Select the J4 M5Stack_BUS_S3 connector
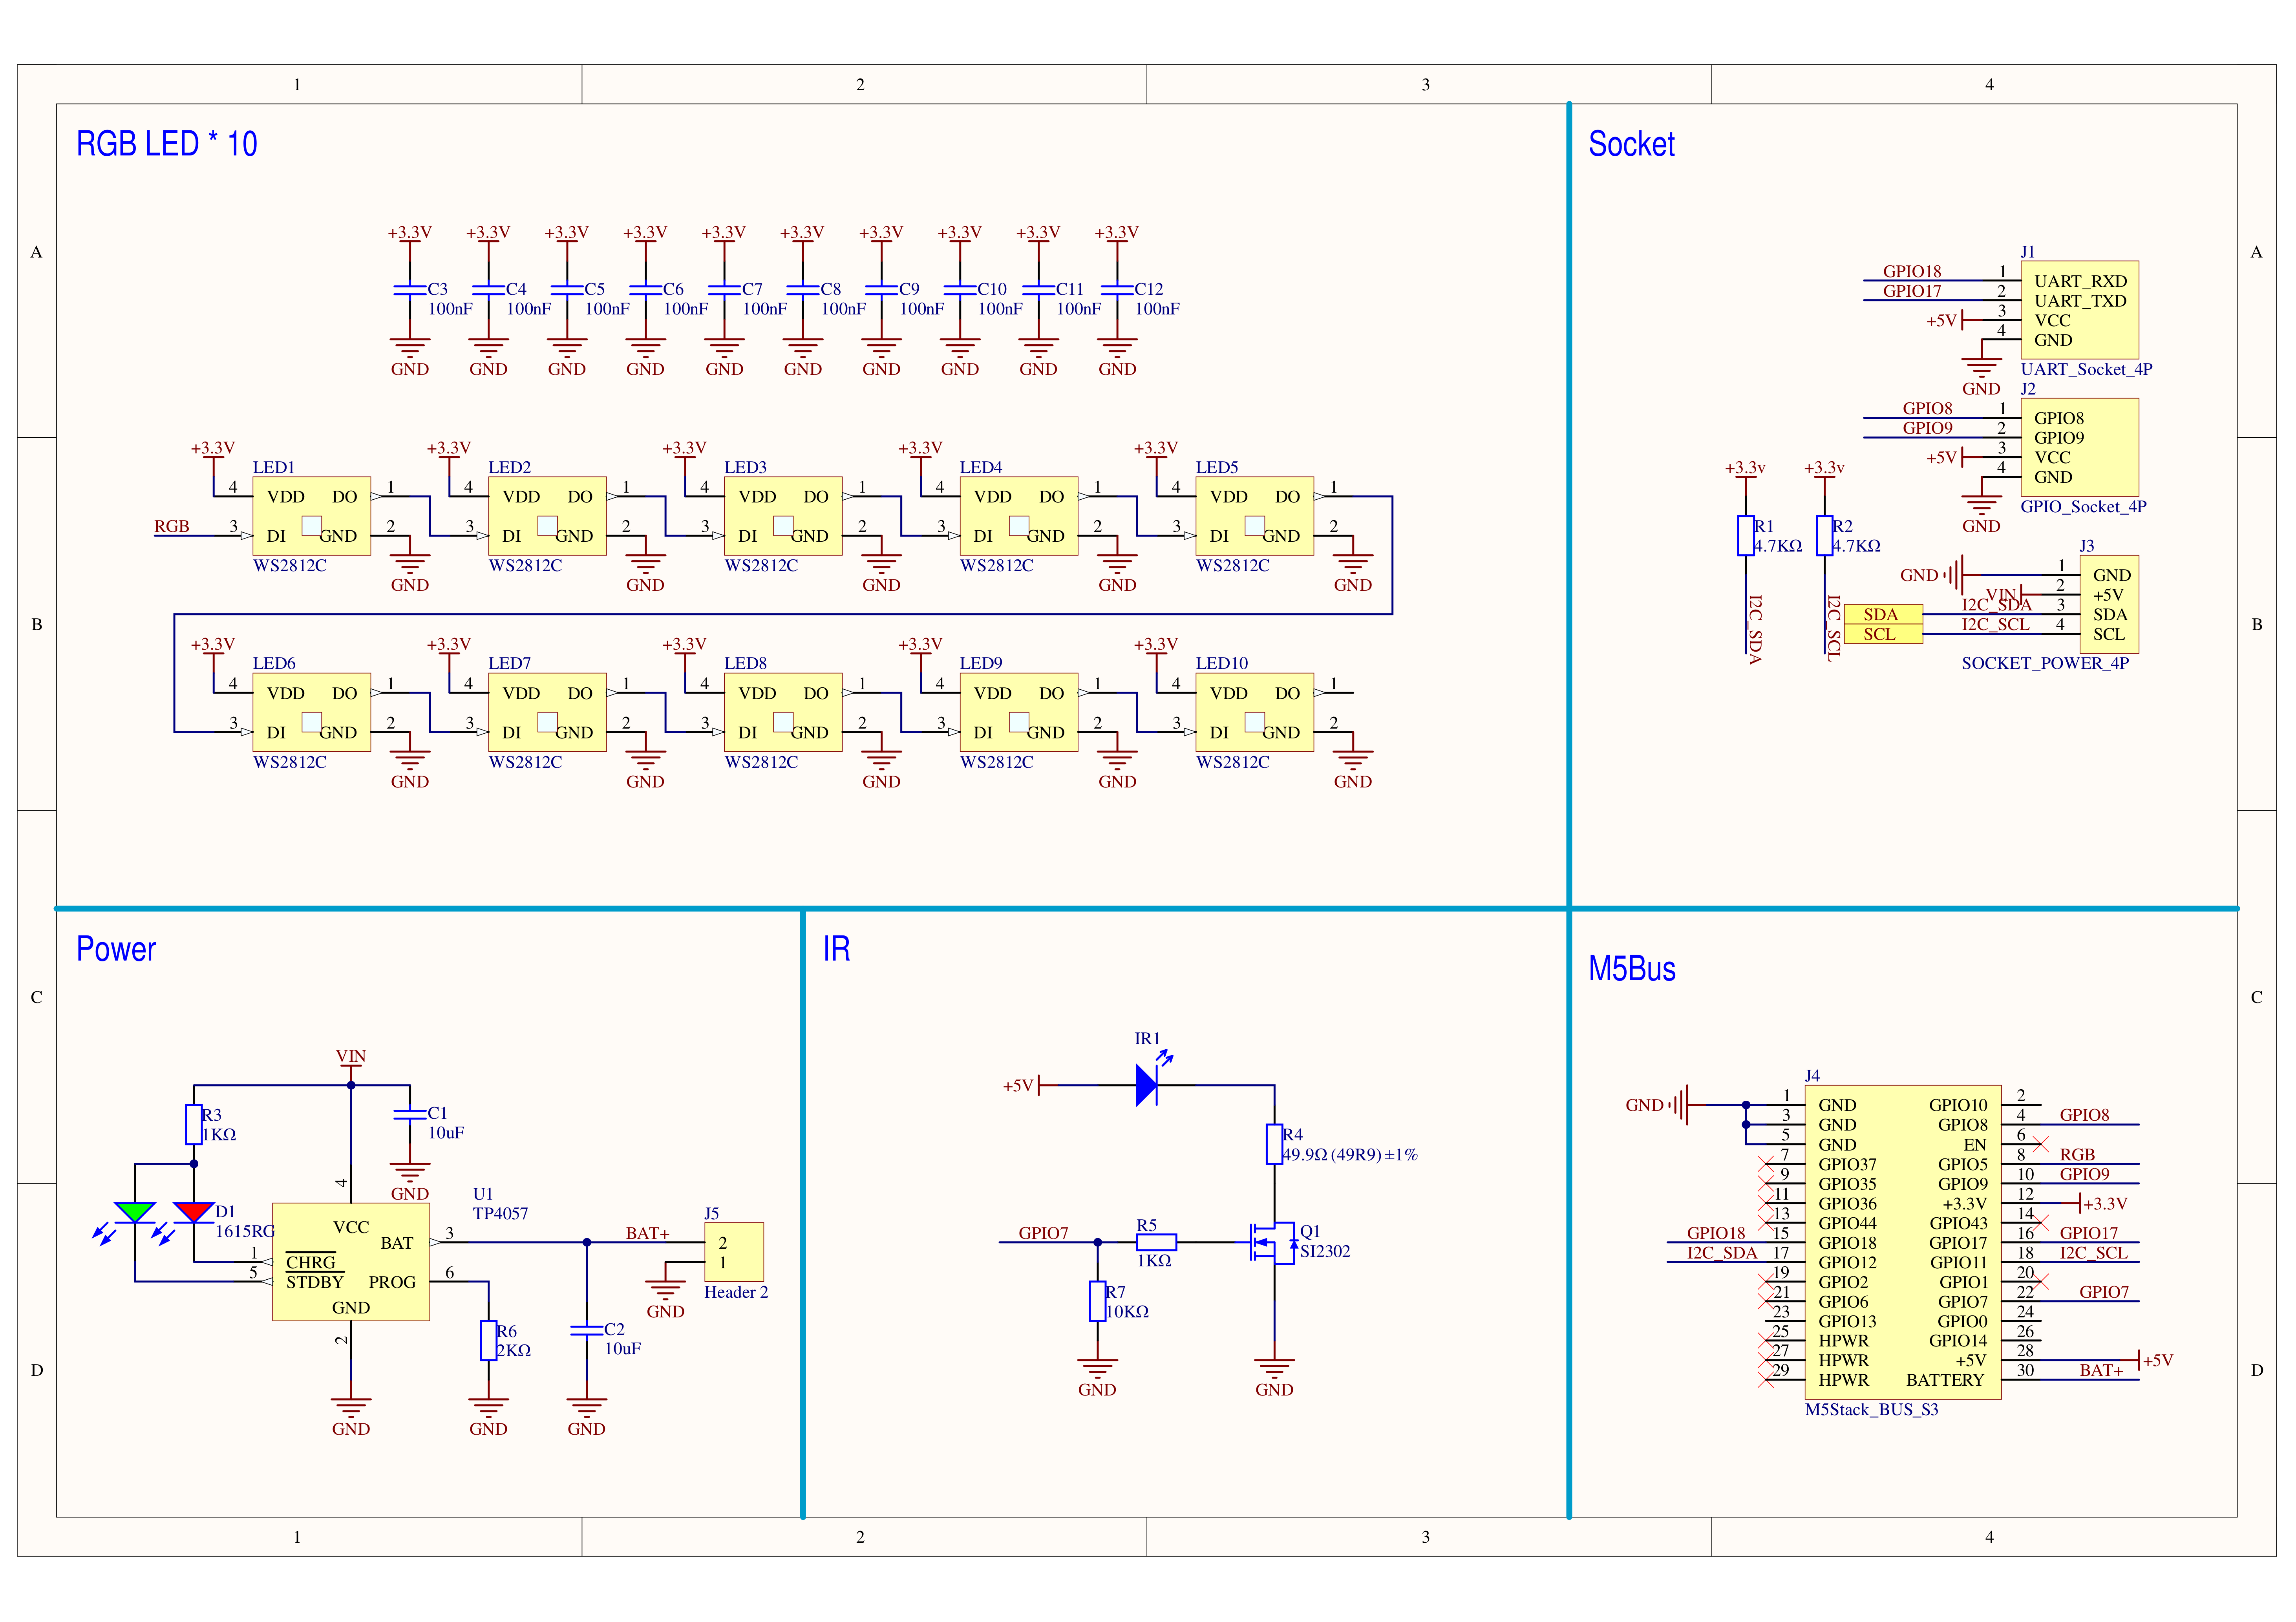The height and width of the screenshot is (1622, 2296). [1903, 1242]
